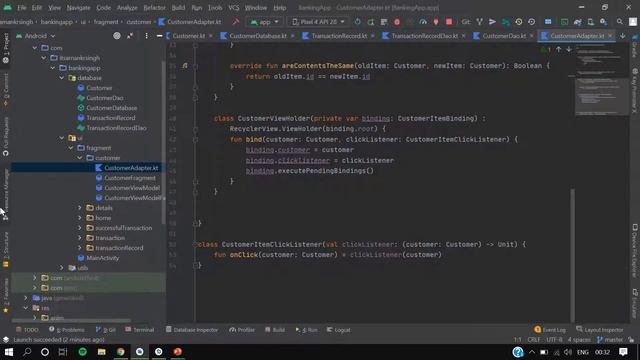Viewport: 640px width, 360px height.
Task: Click the Make Project hammer icon
Action: (236, 22)
